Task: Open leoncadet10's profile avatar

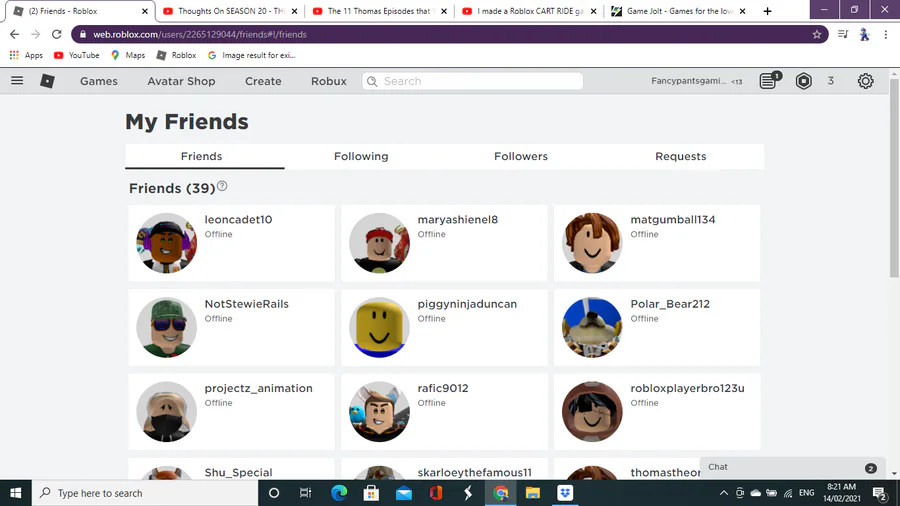Action: coord(166,243)
